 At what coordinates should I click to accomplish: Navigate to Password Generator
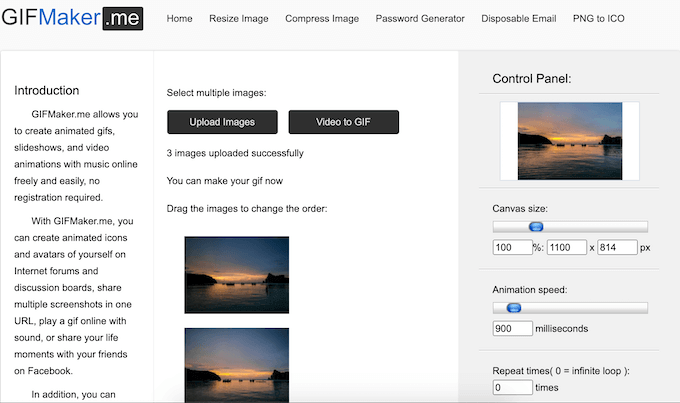coord(420,19)
